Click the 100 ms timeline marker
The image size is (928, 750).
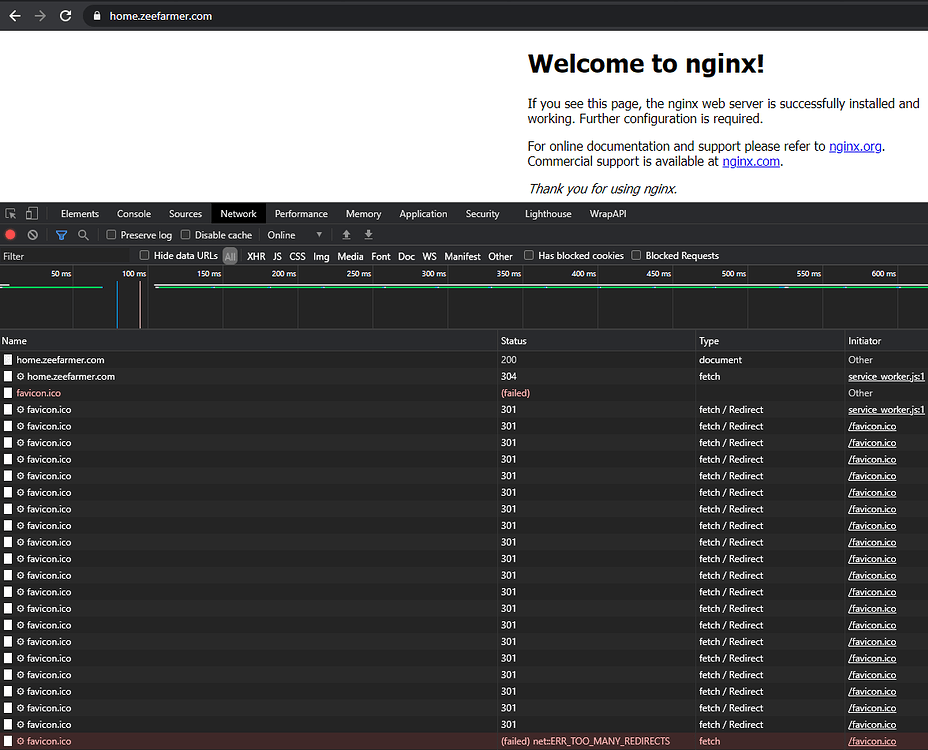pyautogui.click(x=134, y=273)
